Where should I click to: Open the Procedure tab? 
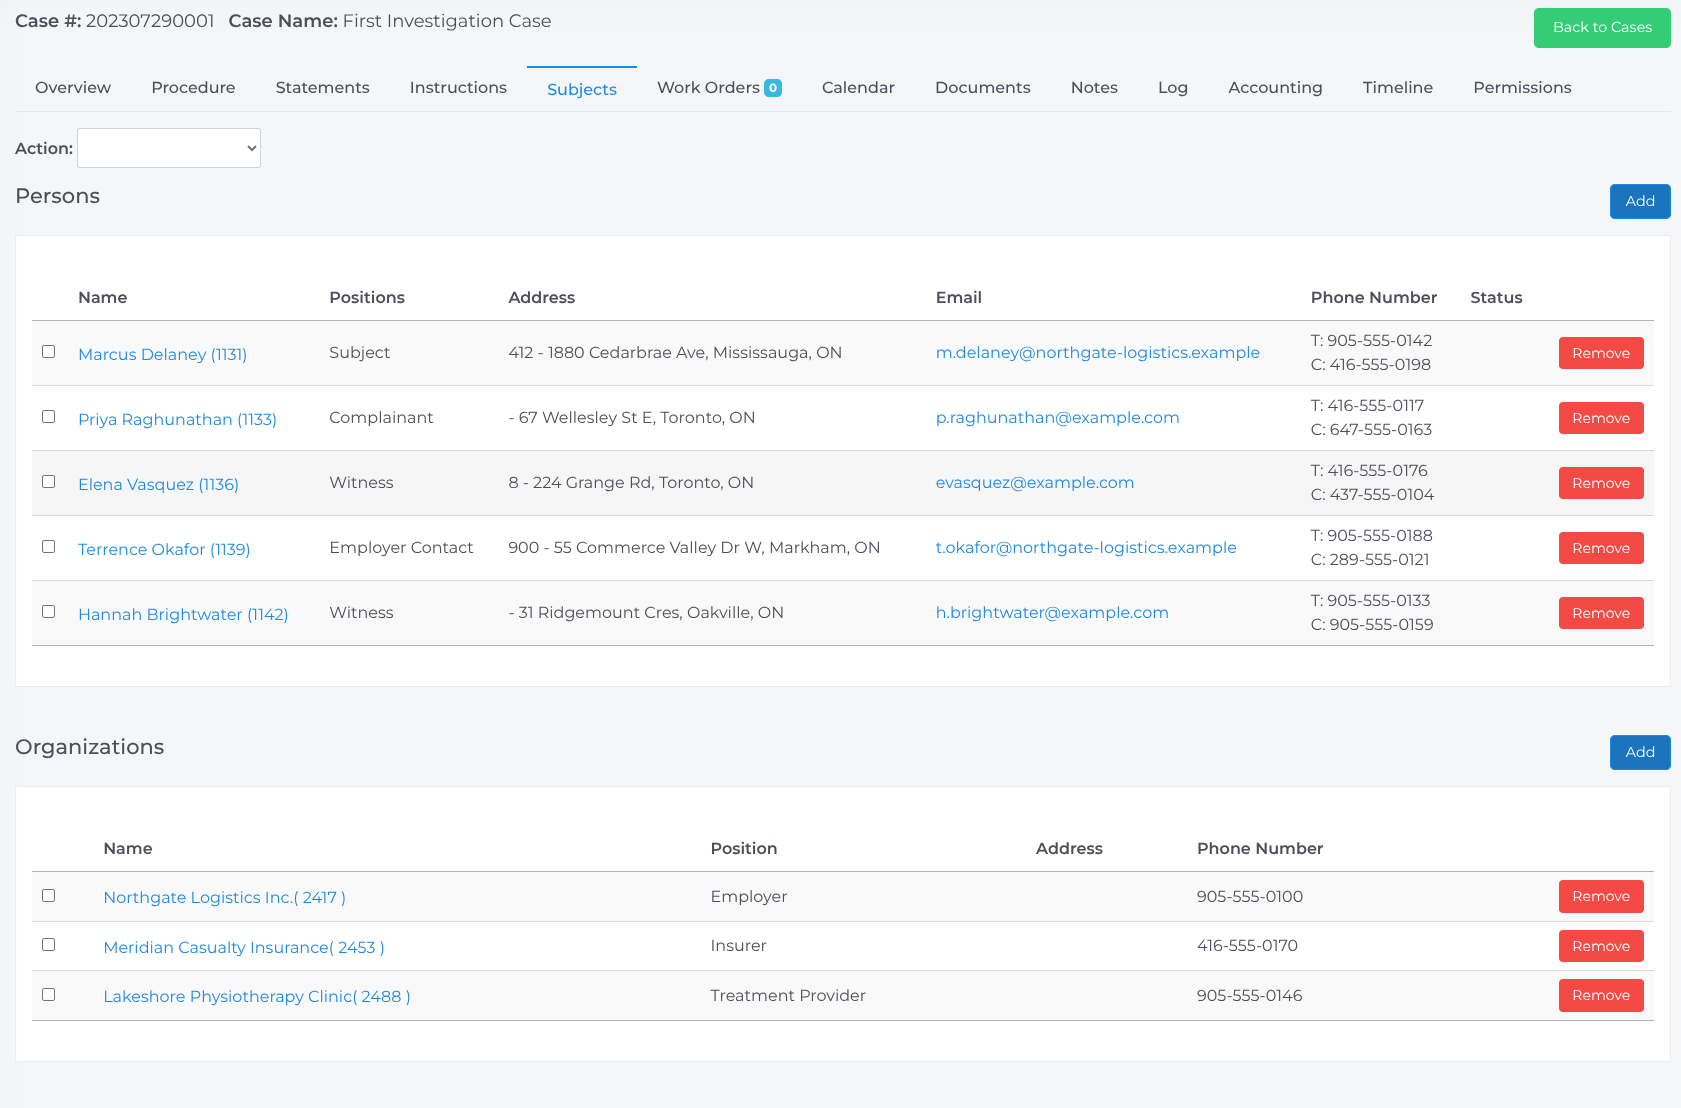[x=193, y=88]
